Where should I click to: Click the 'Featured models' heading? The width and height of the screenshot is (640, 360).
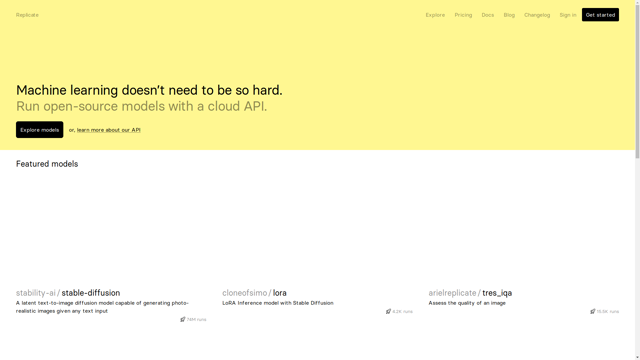click(x=47, y=164)
